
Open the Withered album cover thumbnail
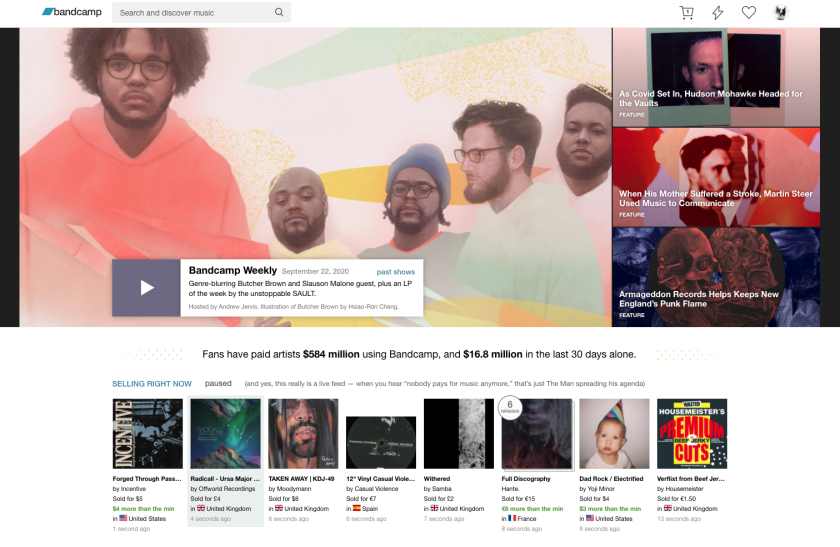pyautogui.click(x=459, y=433)
